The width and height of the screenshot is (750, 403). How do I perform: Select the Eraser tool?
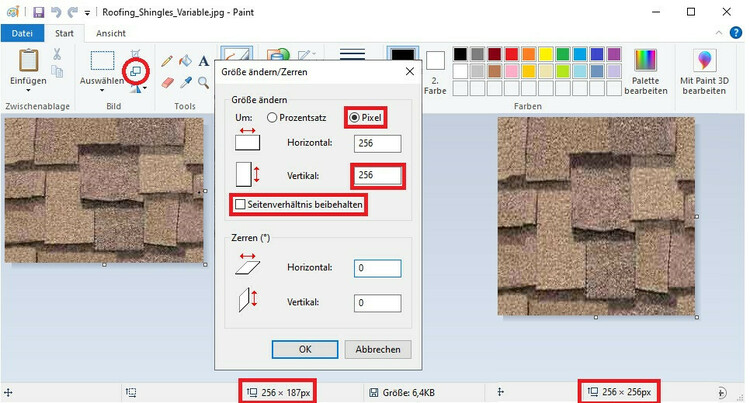(x=167, y=83)
